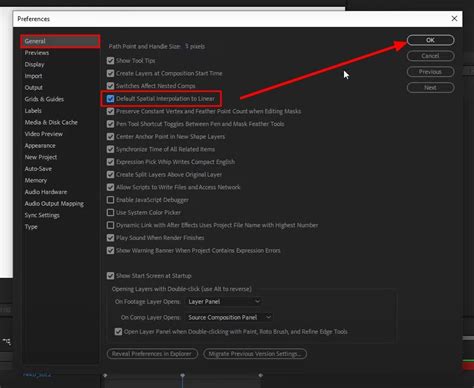Open the Audio Output Mapping category
Image resolution: width=474 pixels, height=388 pixels.
(54, 204)
